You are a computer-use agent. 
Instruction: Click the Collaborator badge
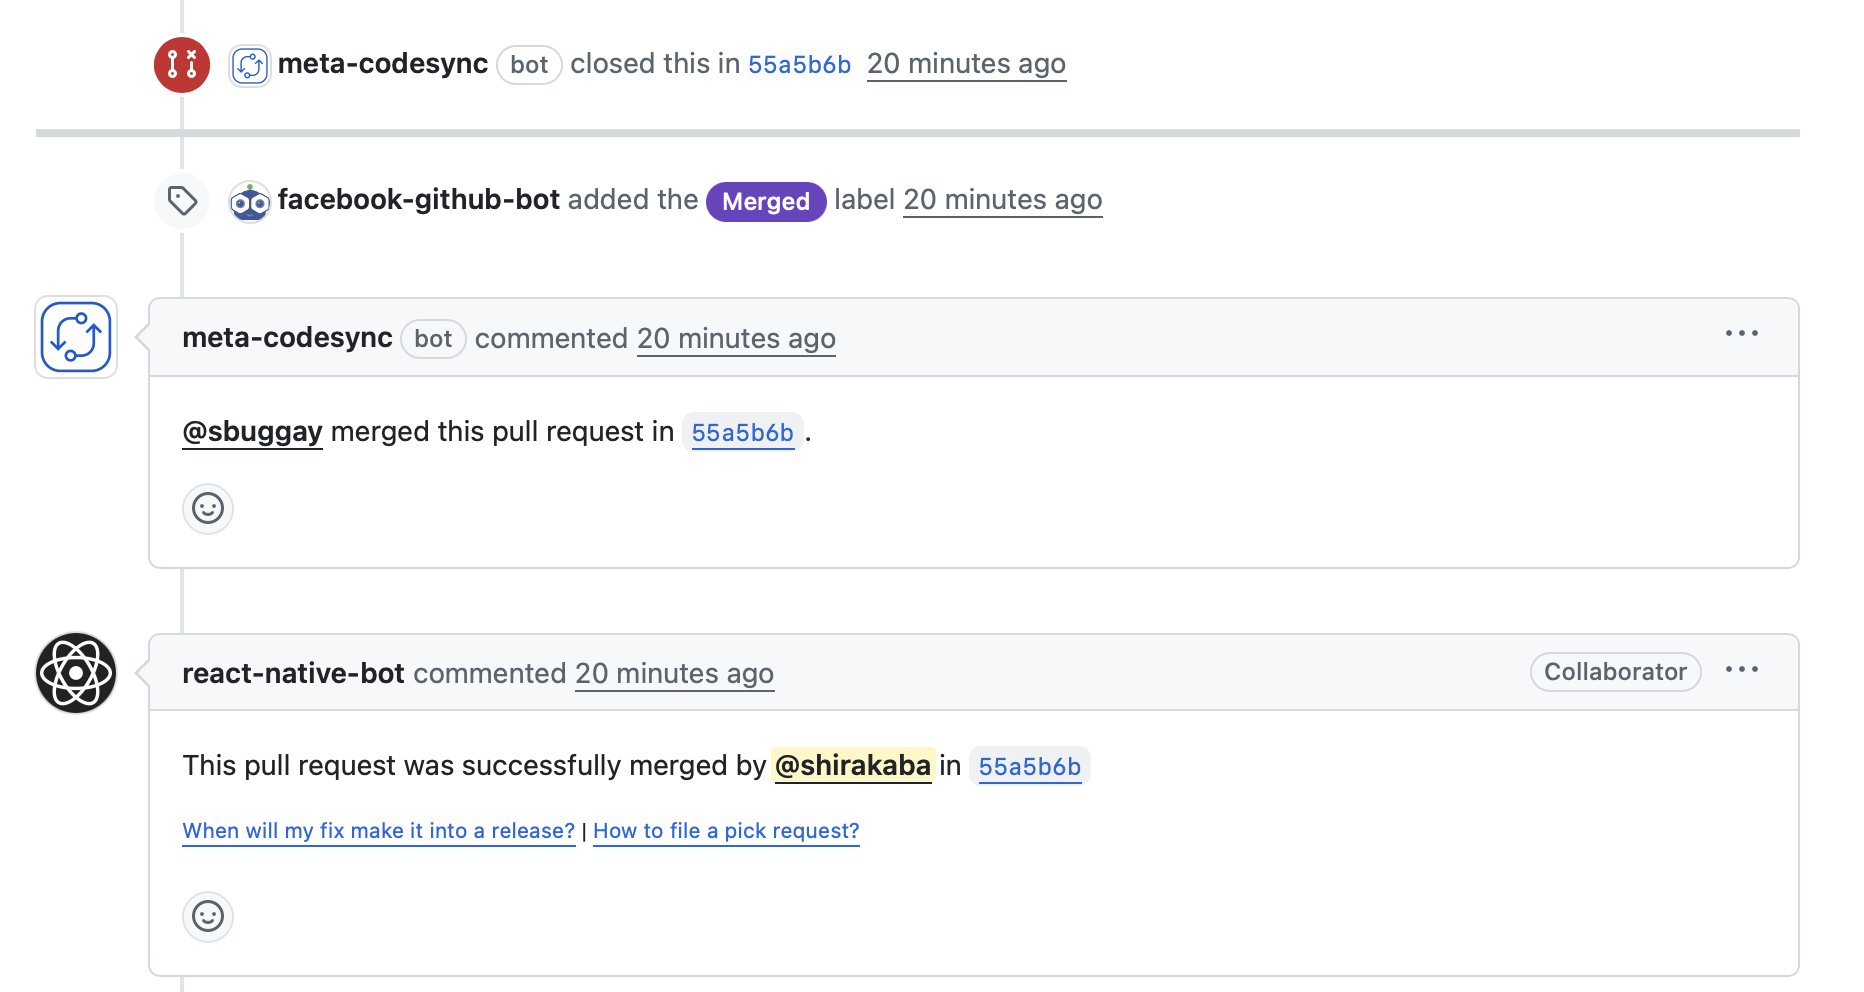point(1615,672)
